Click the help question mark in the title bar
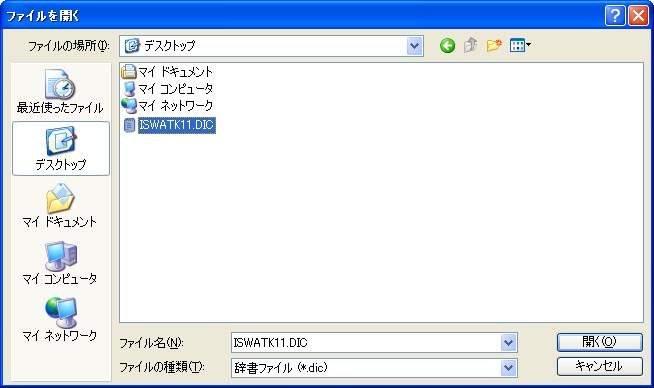 pyautogui.click(x=615, y=16)
